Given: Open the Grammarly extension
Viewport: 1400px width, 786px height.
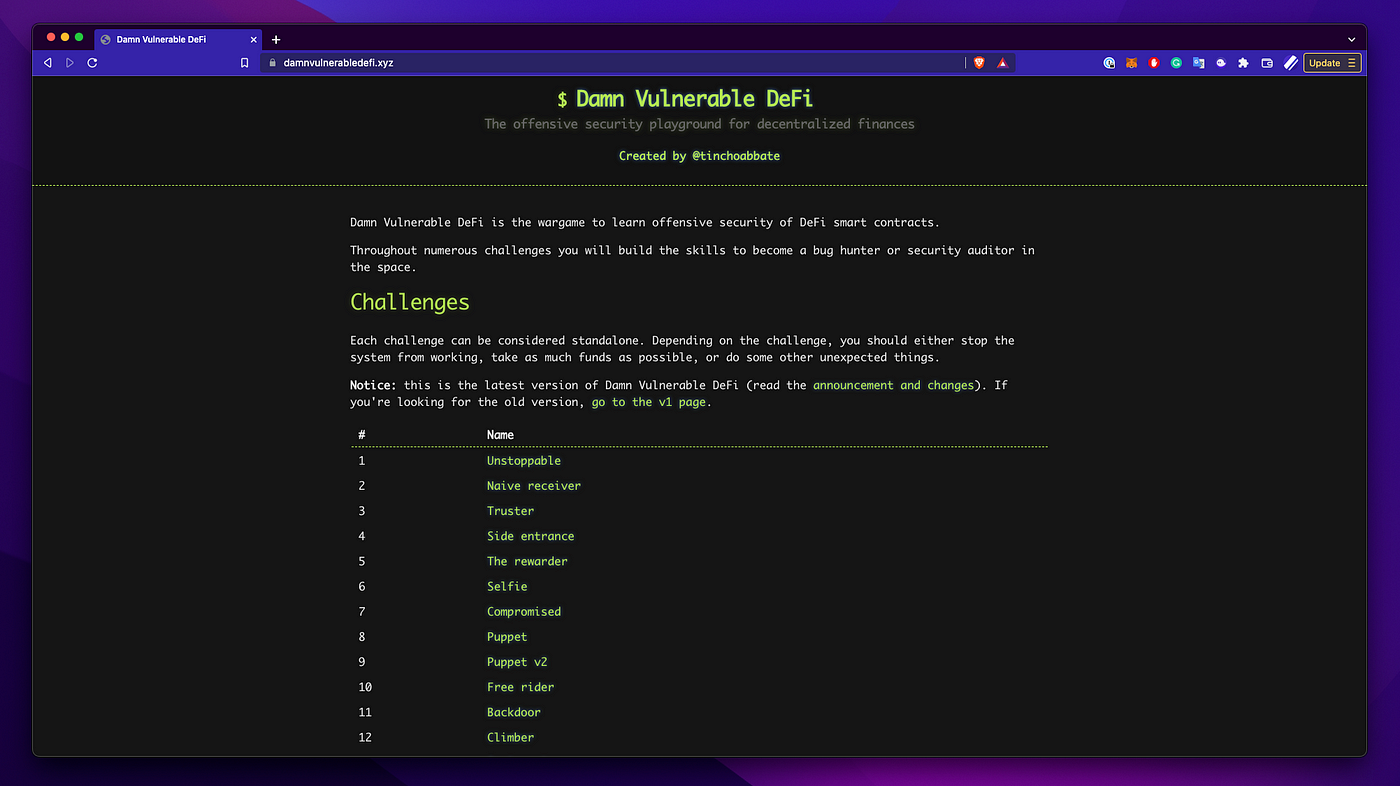Looking at the screenshot, I should (x=1176, y=63).
